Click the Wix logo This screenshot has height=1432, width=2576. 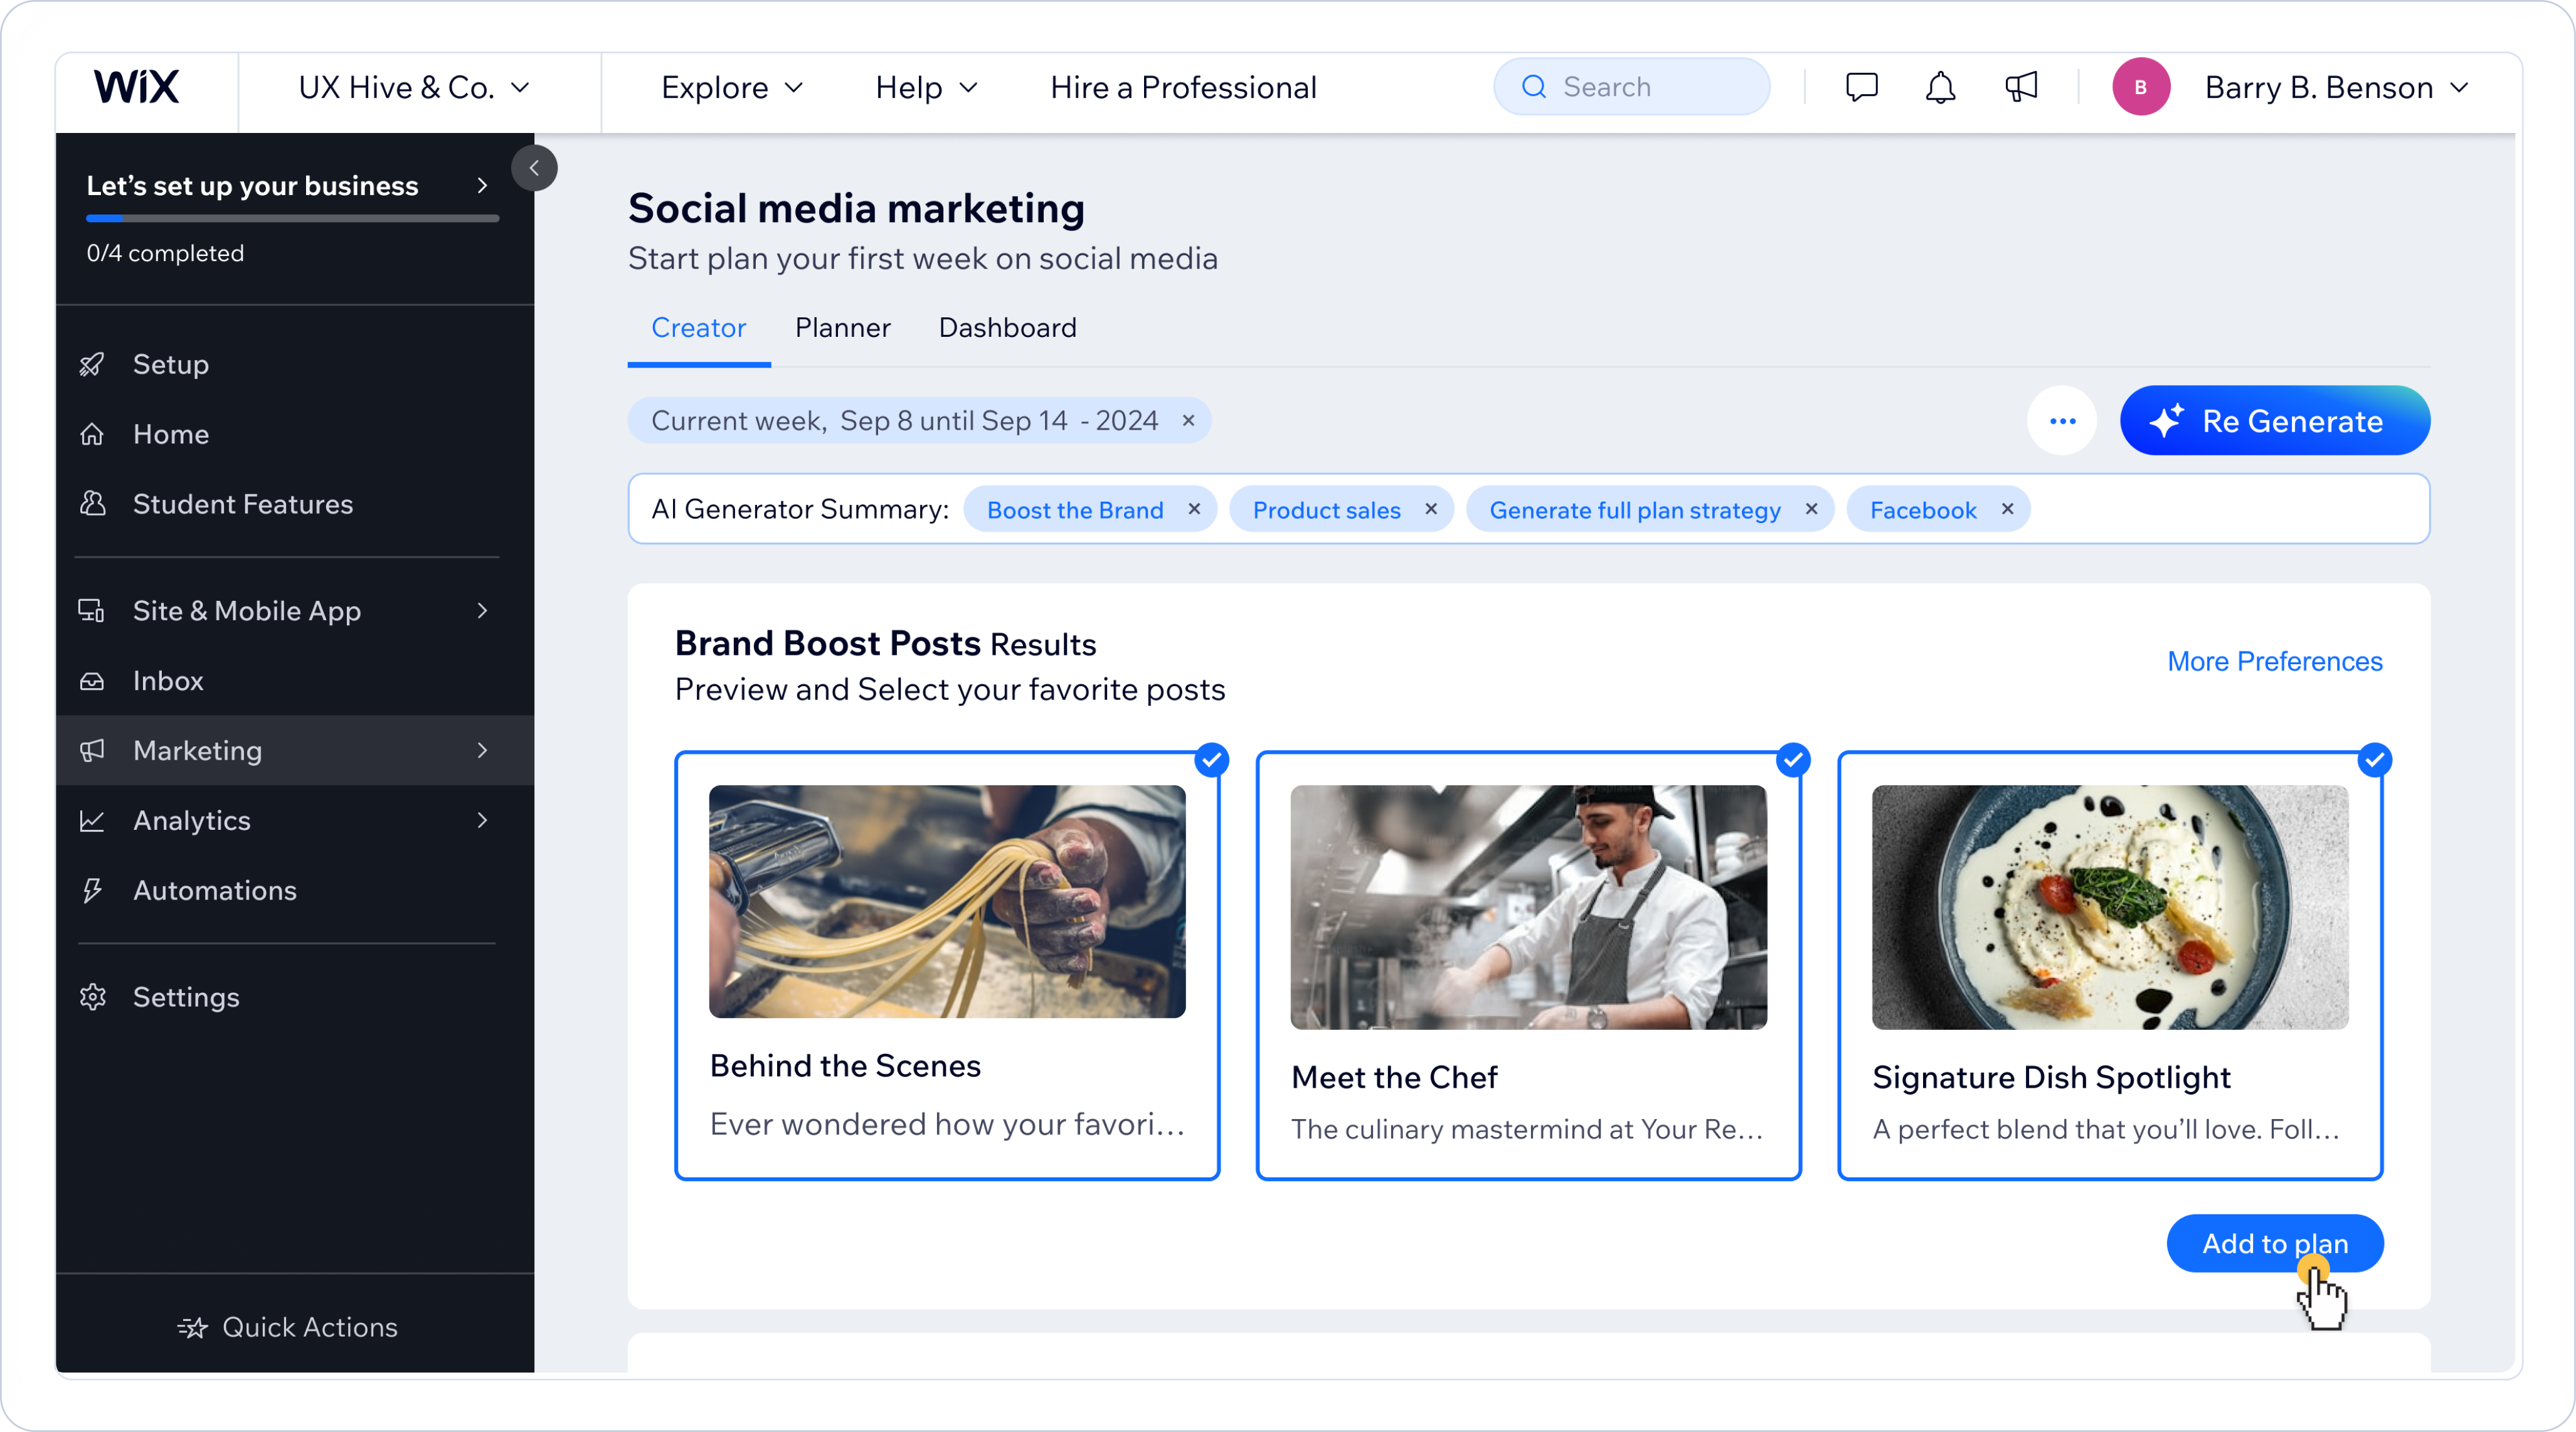(x=137, y=87)
